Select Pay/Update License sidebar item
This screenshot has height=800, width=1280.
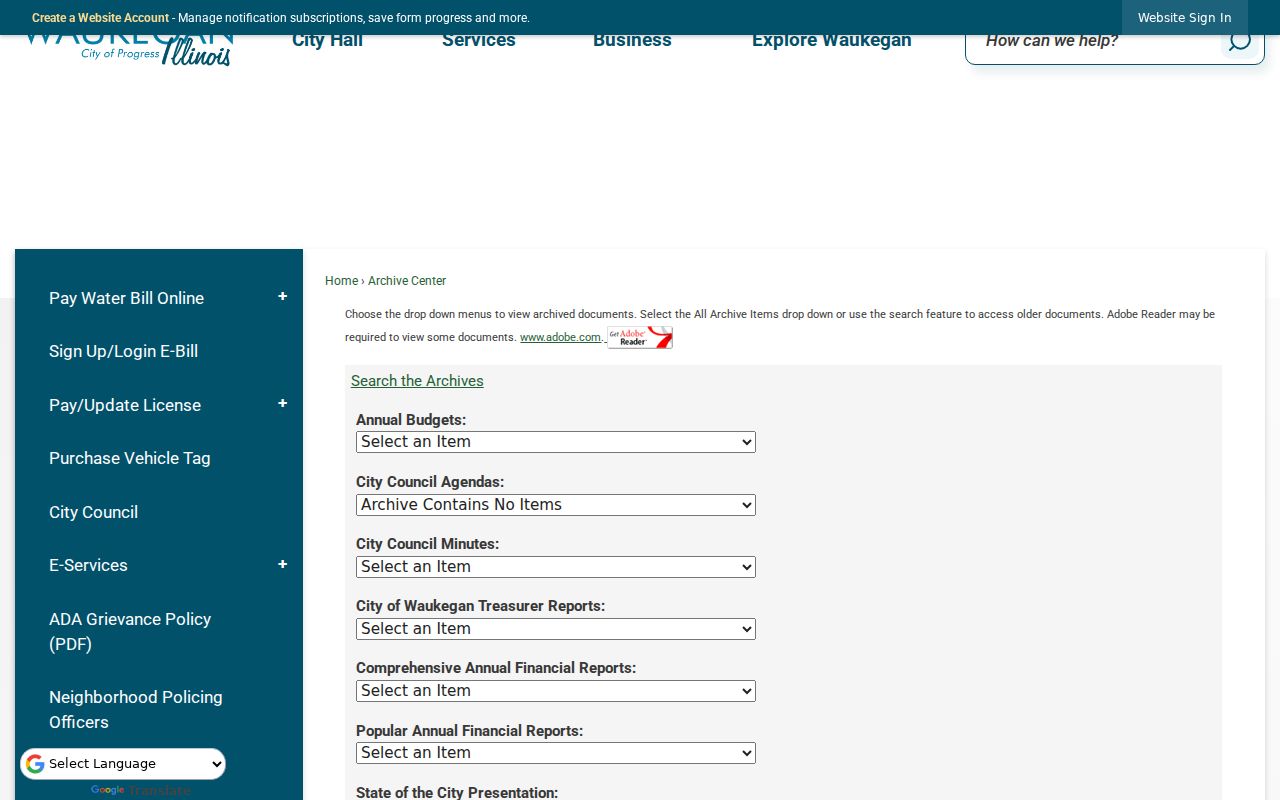coord(125,405)
